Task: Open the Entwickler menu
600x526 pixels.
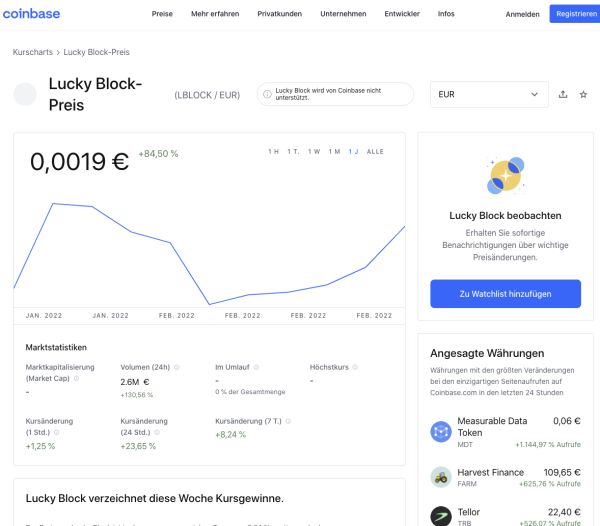Action: pyautogui.click(x=402, y=14)
